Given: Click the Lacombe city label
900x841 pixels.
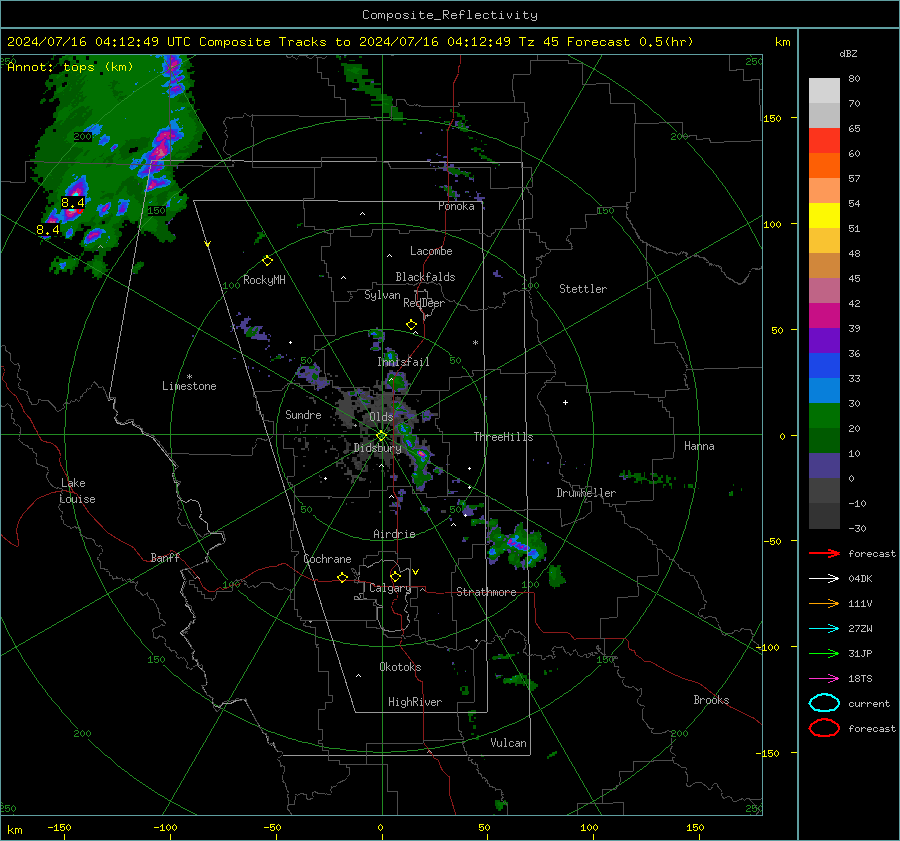Looking at the screenshot, I should (431, 251).
